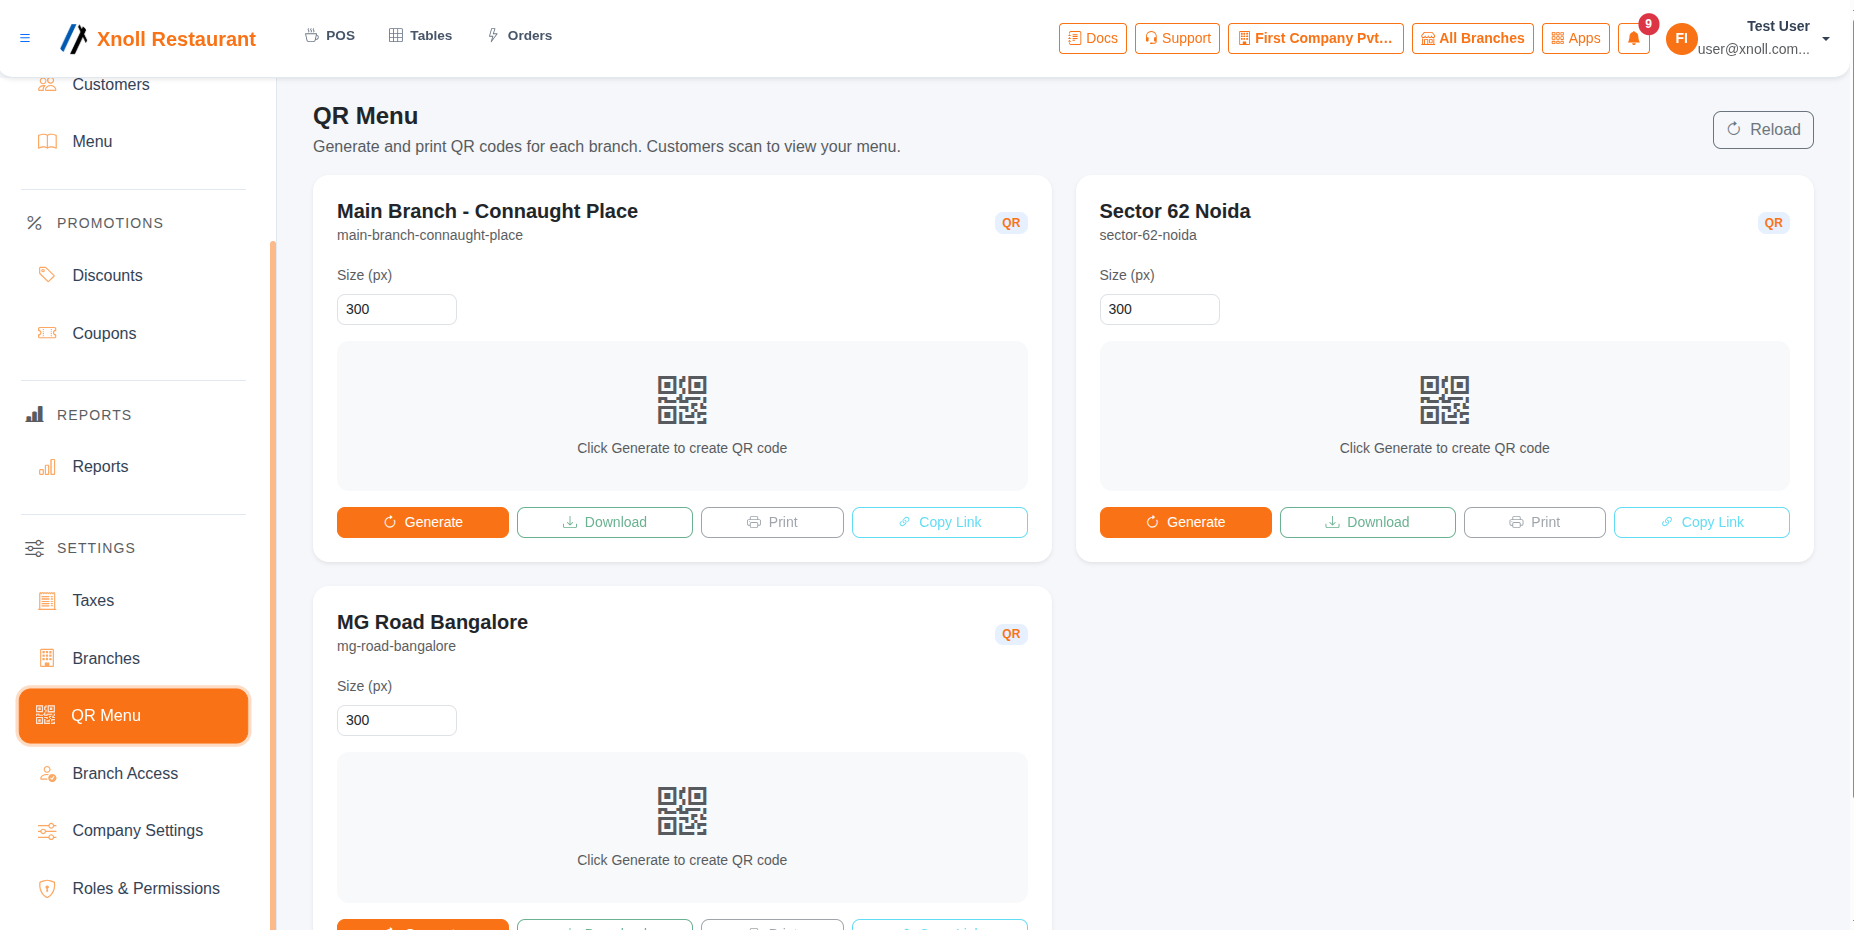Print QR for Main Branch - Connaught Place
This screenshot has width=1854, height=930.
click(772, 522)
